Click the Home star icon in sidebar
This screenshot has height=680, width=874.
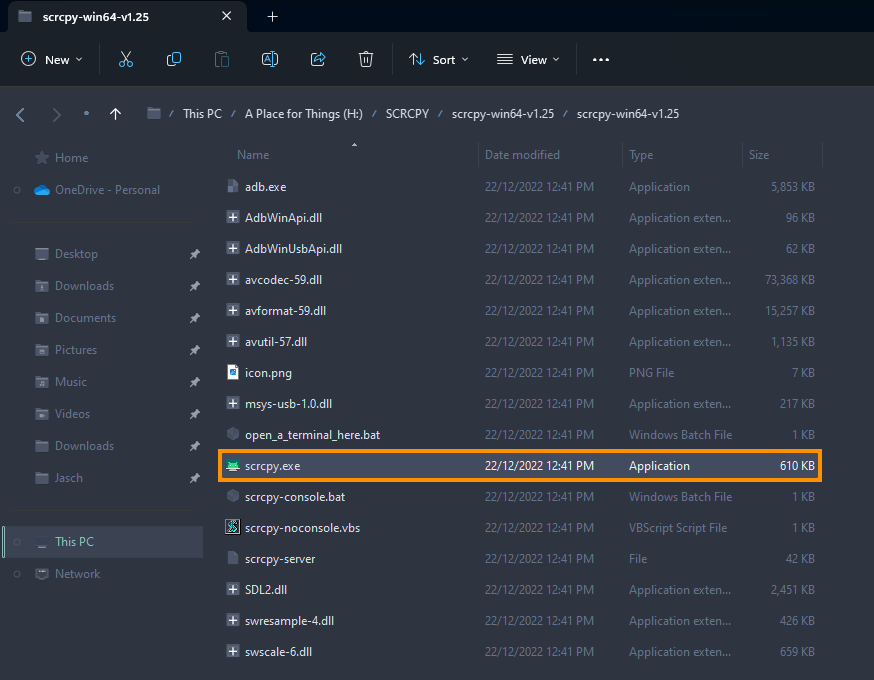click(x=42, y=158)
